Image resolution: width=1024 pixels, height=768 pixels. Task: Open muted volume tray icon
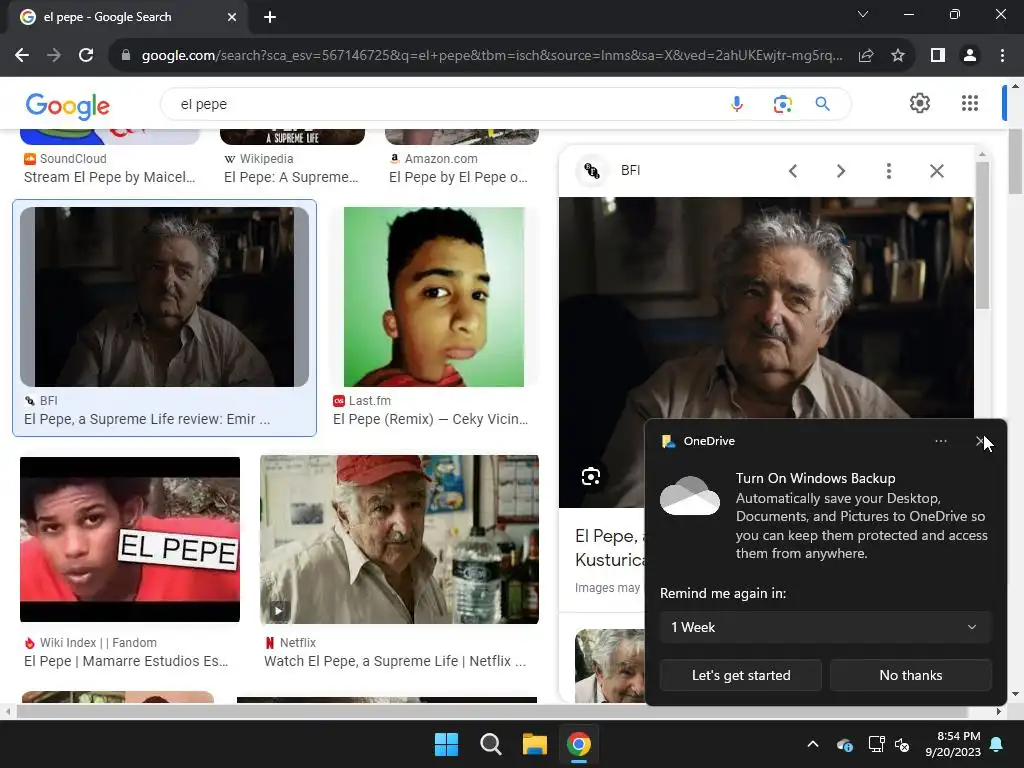(902, 744)
